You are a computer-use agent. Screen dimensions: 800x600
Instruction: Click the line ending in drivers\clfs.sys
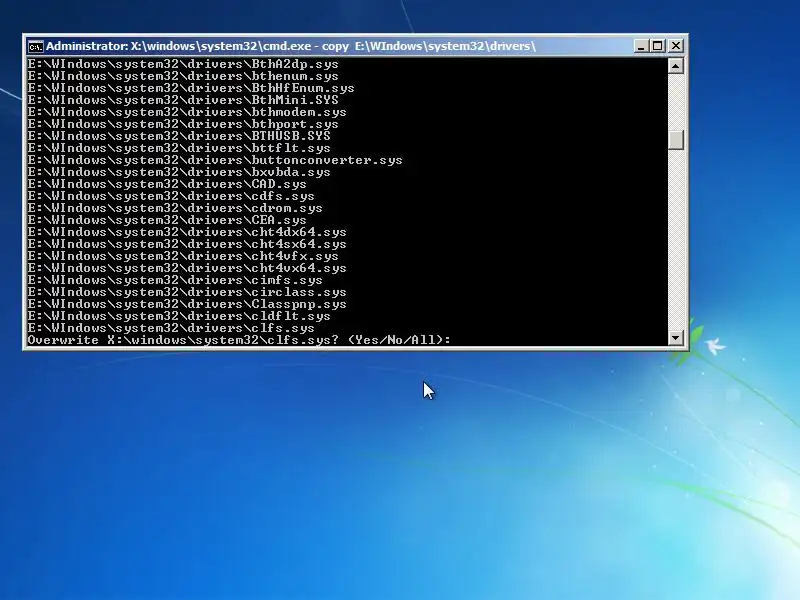(x=171, y=328)
